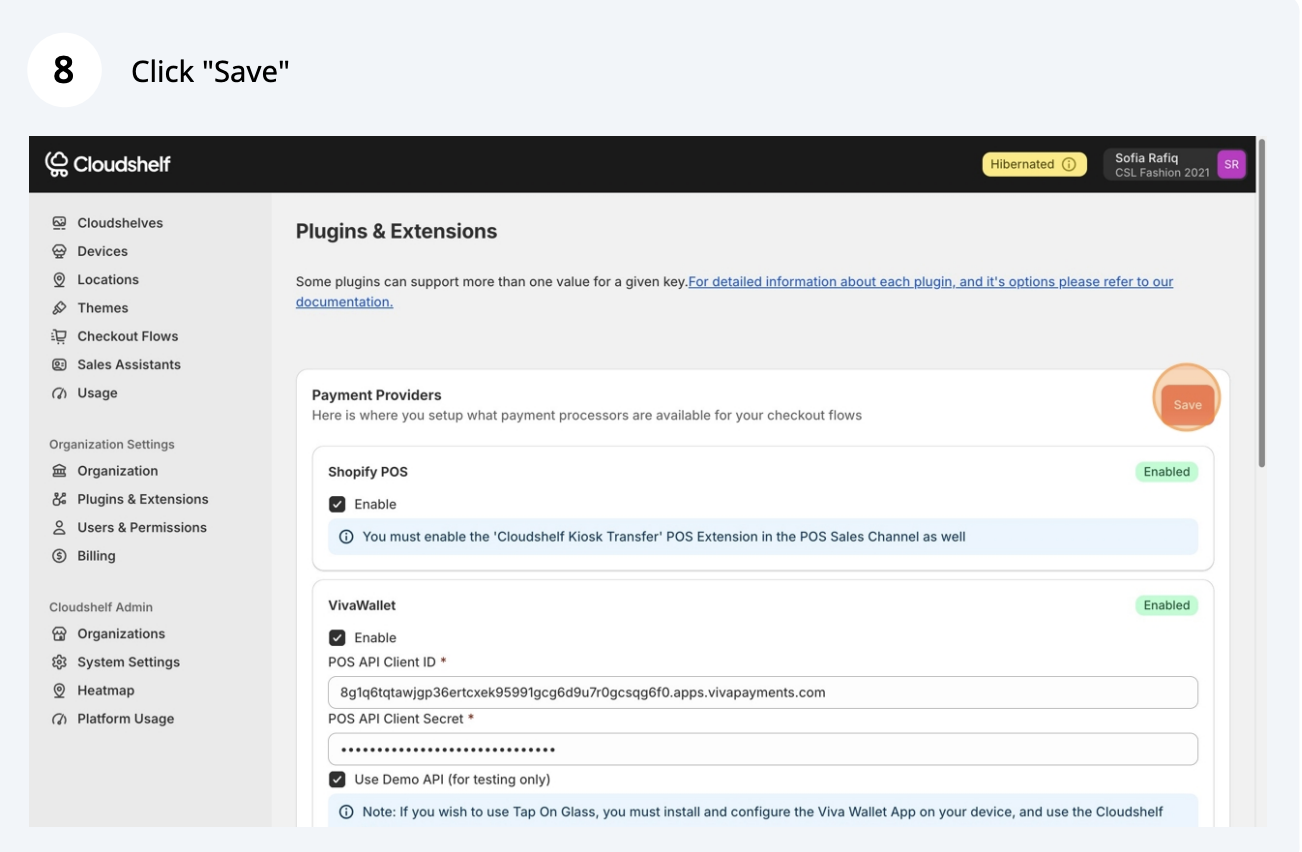The height and width of the screenshot is (852, 1302).
Task: Toggle the Shopify POS Enable checkbox
Action: click(x=337, y=504)
